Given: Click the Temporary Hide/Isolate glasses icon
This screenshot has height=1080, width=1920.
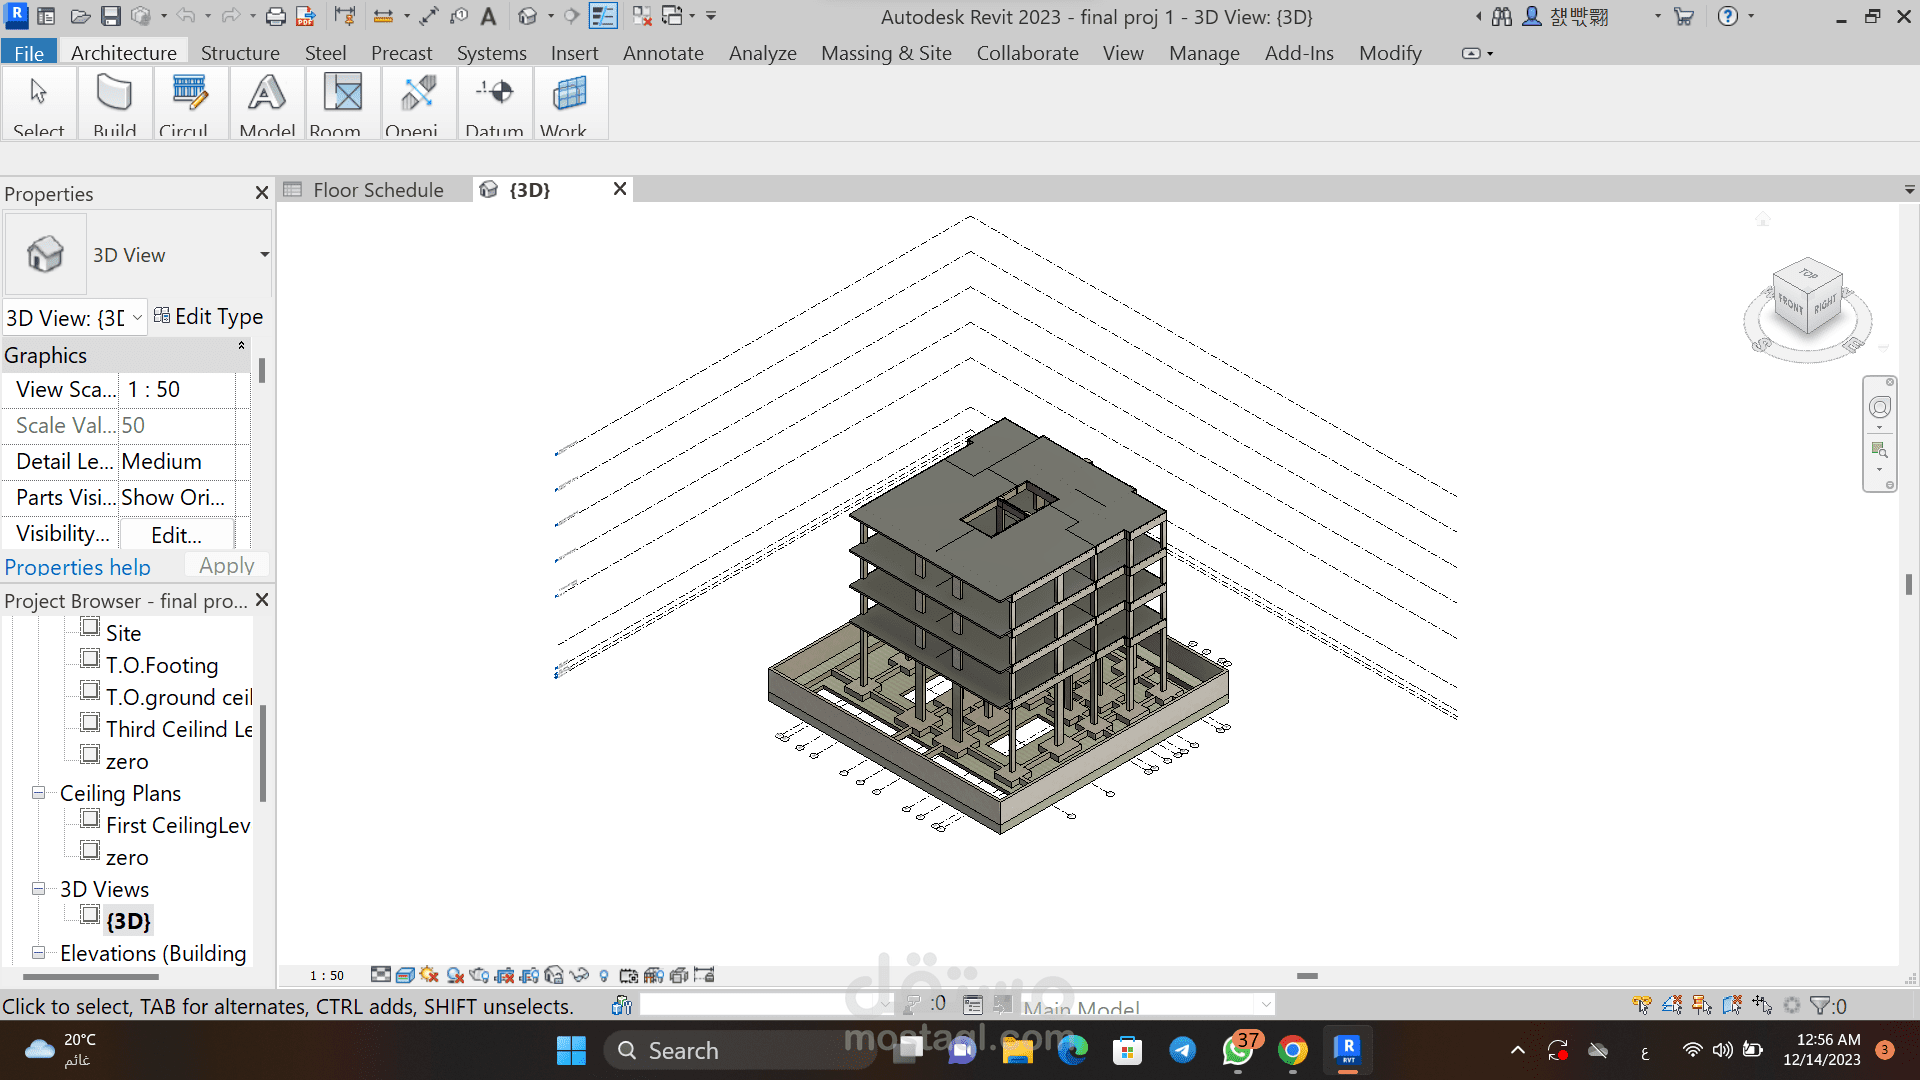Looking at the screenshot, I should pos(579,975).
